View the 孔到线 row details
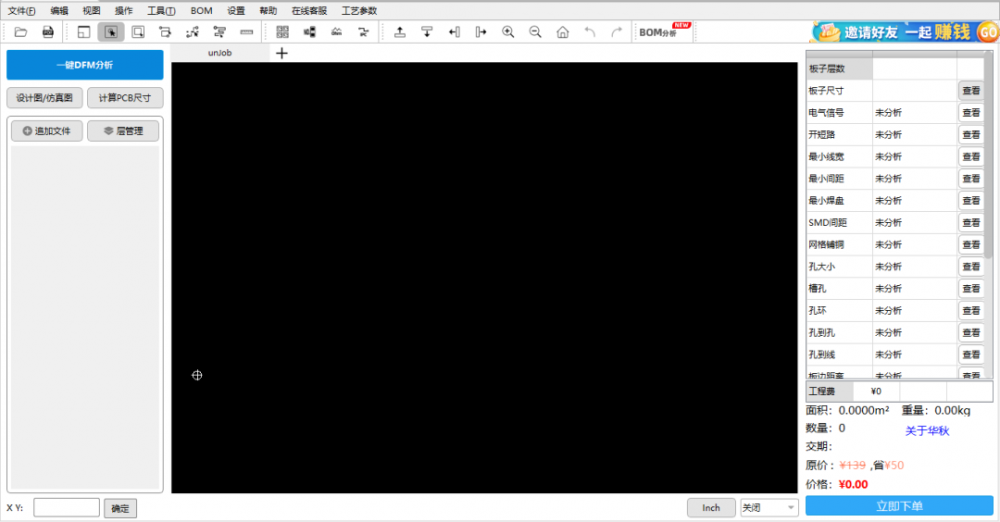 tap(971, 355)
